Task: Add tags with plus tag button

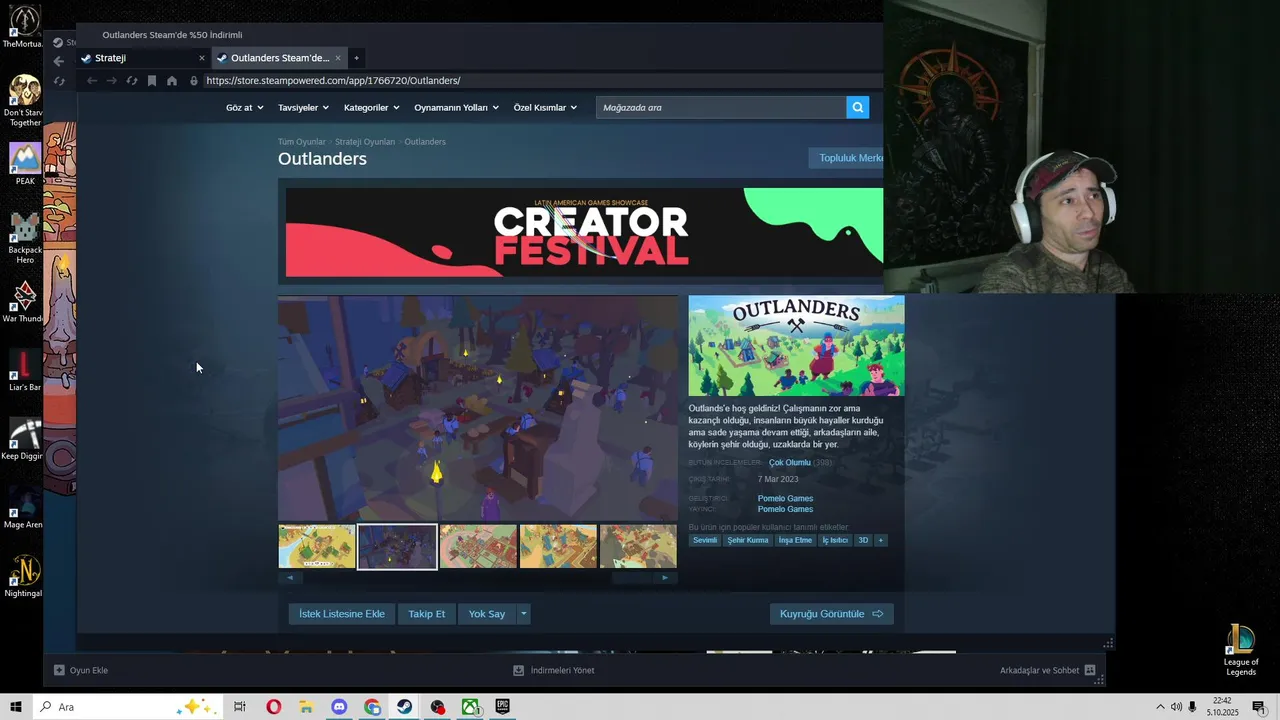Action: point(881,540)
